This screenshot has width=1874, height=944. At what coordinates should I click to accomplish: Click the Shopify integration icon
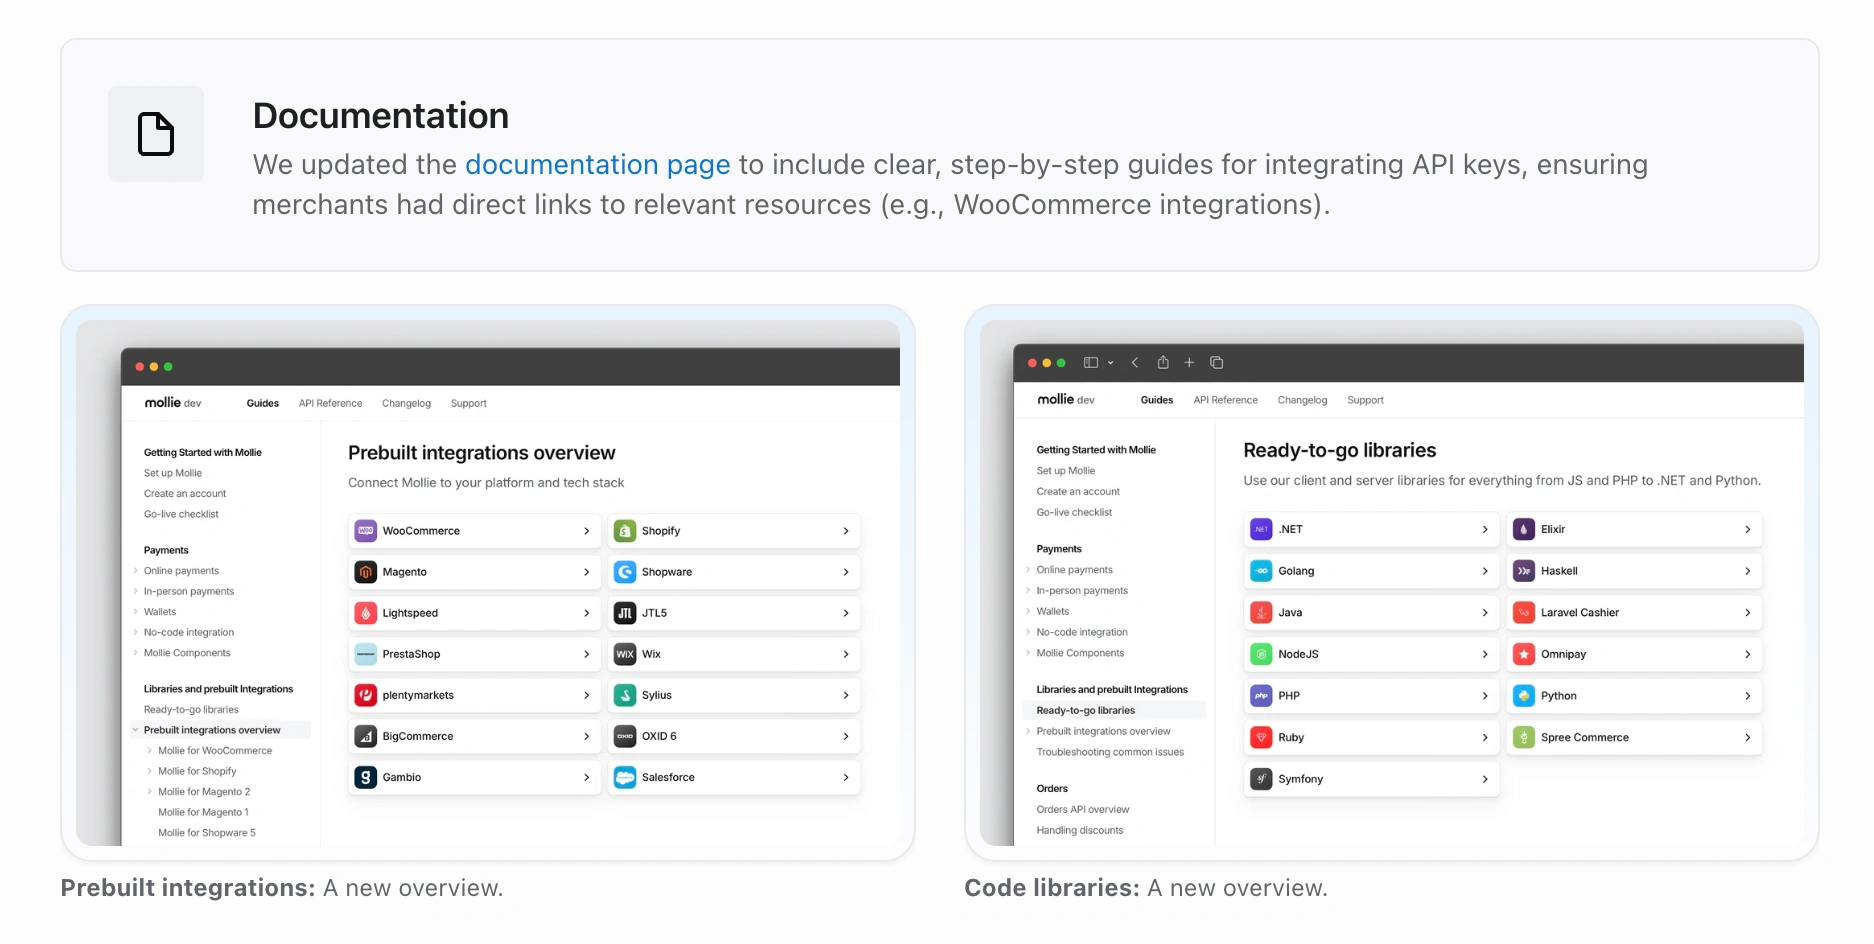pyautogui.click(x=625, y=531)
